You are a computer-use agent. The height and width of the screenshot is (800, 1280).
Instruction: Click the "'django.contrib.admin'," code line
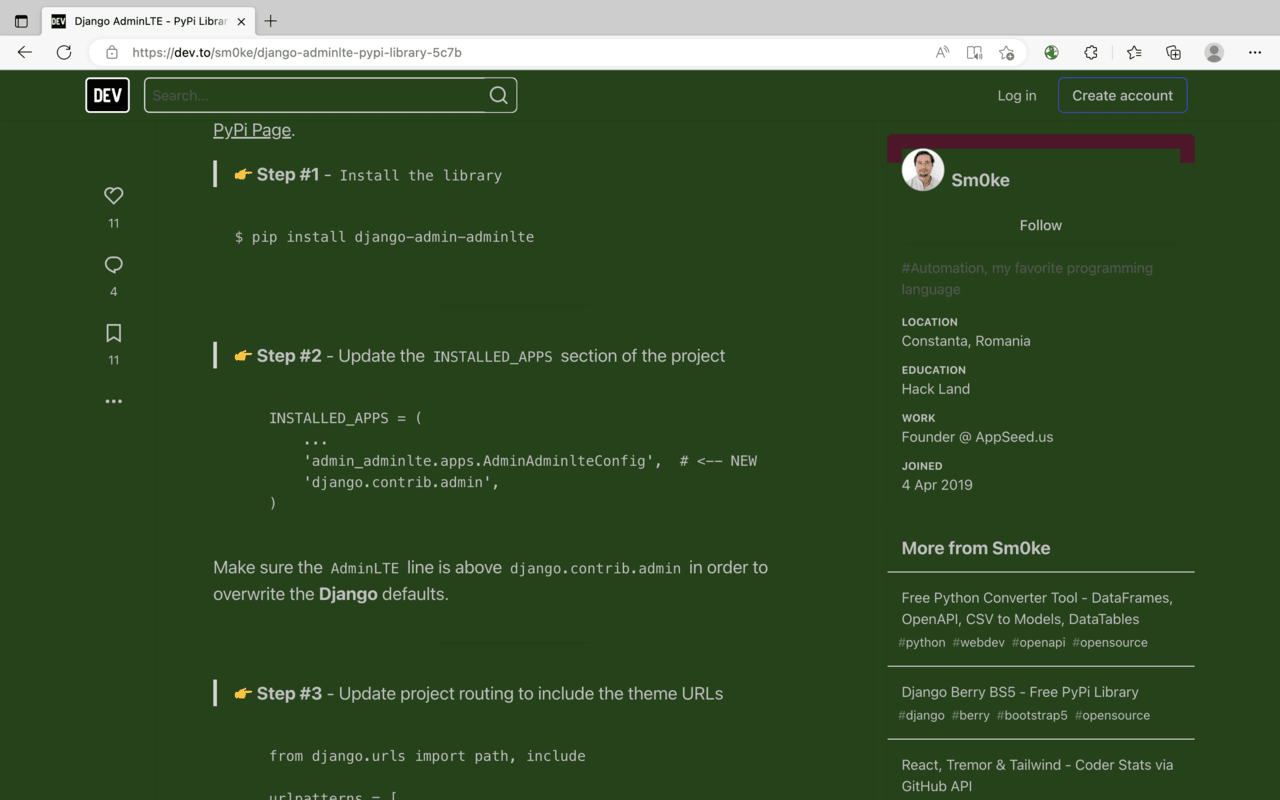click(401, 482)
